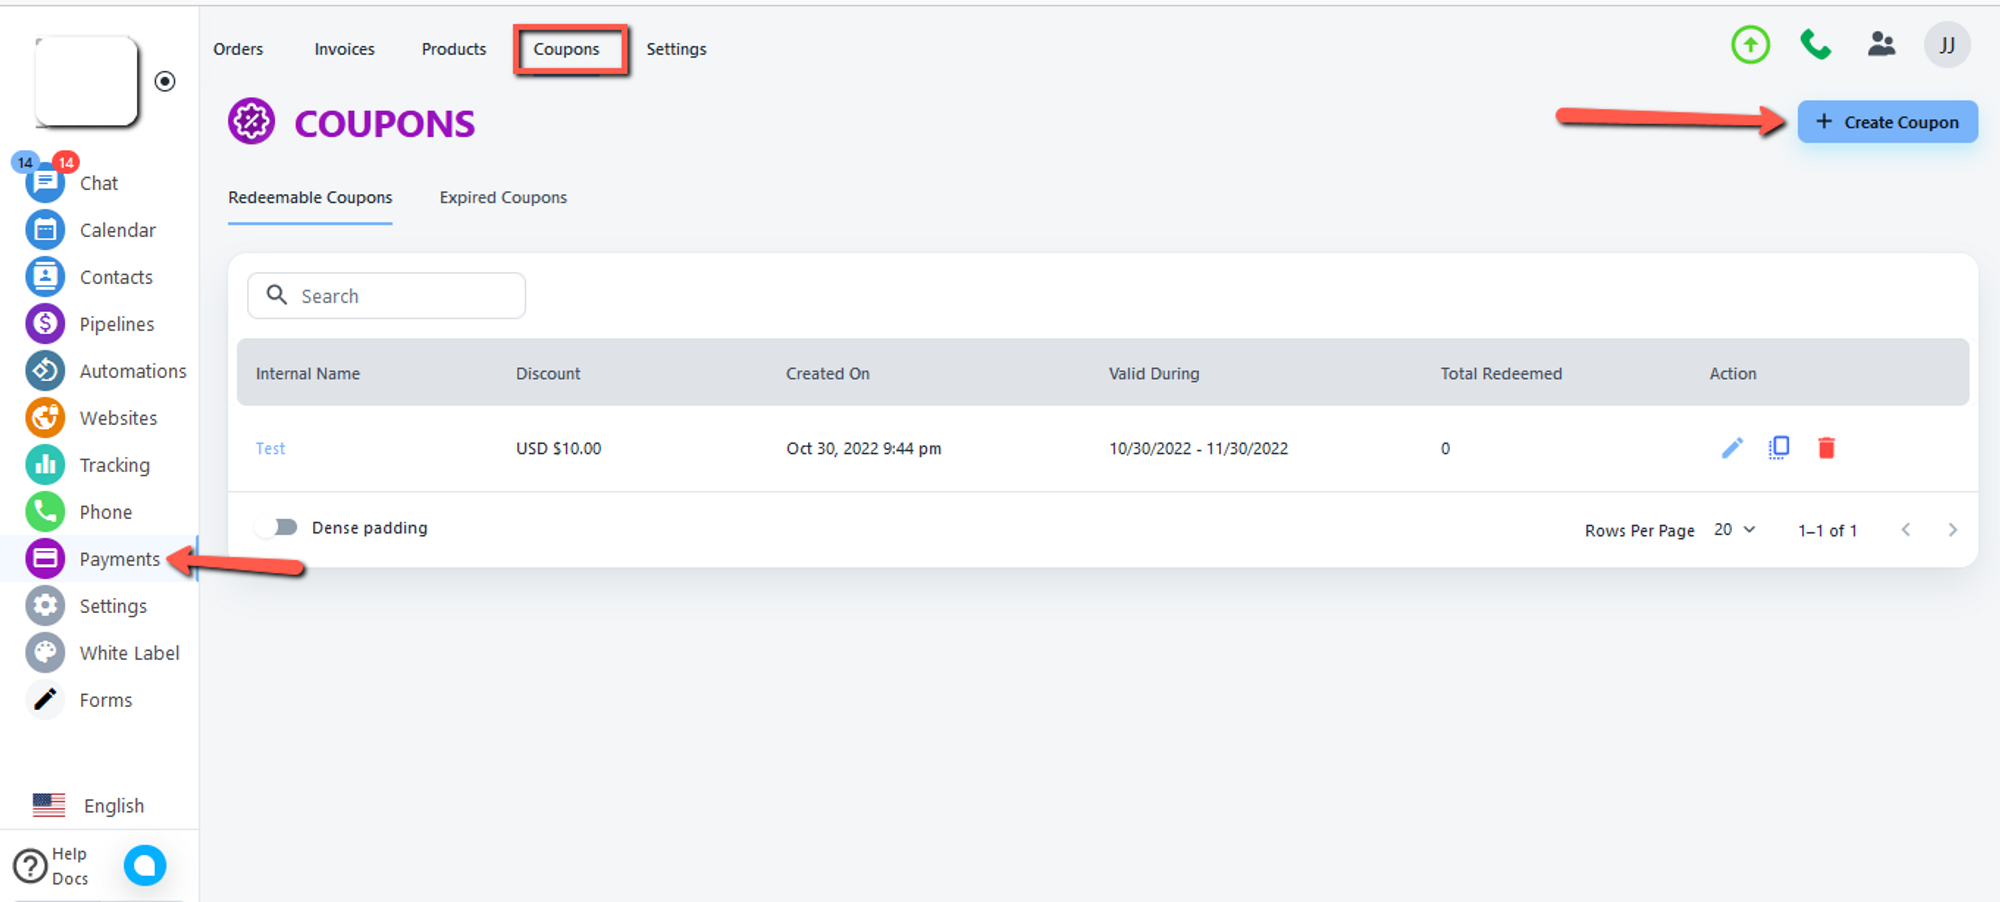The width and height of the screenshot is (2000, 902).
Task: Click the radio button beside the logo
Action: click(165, 81)
